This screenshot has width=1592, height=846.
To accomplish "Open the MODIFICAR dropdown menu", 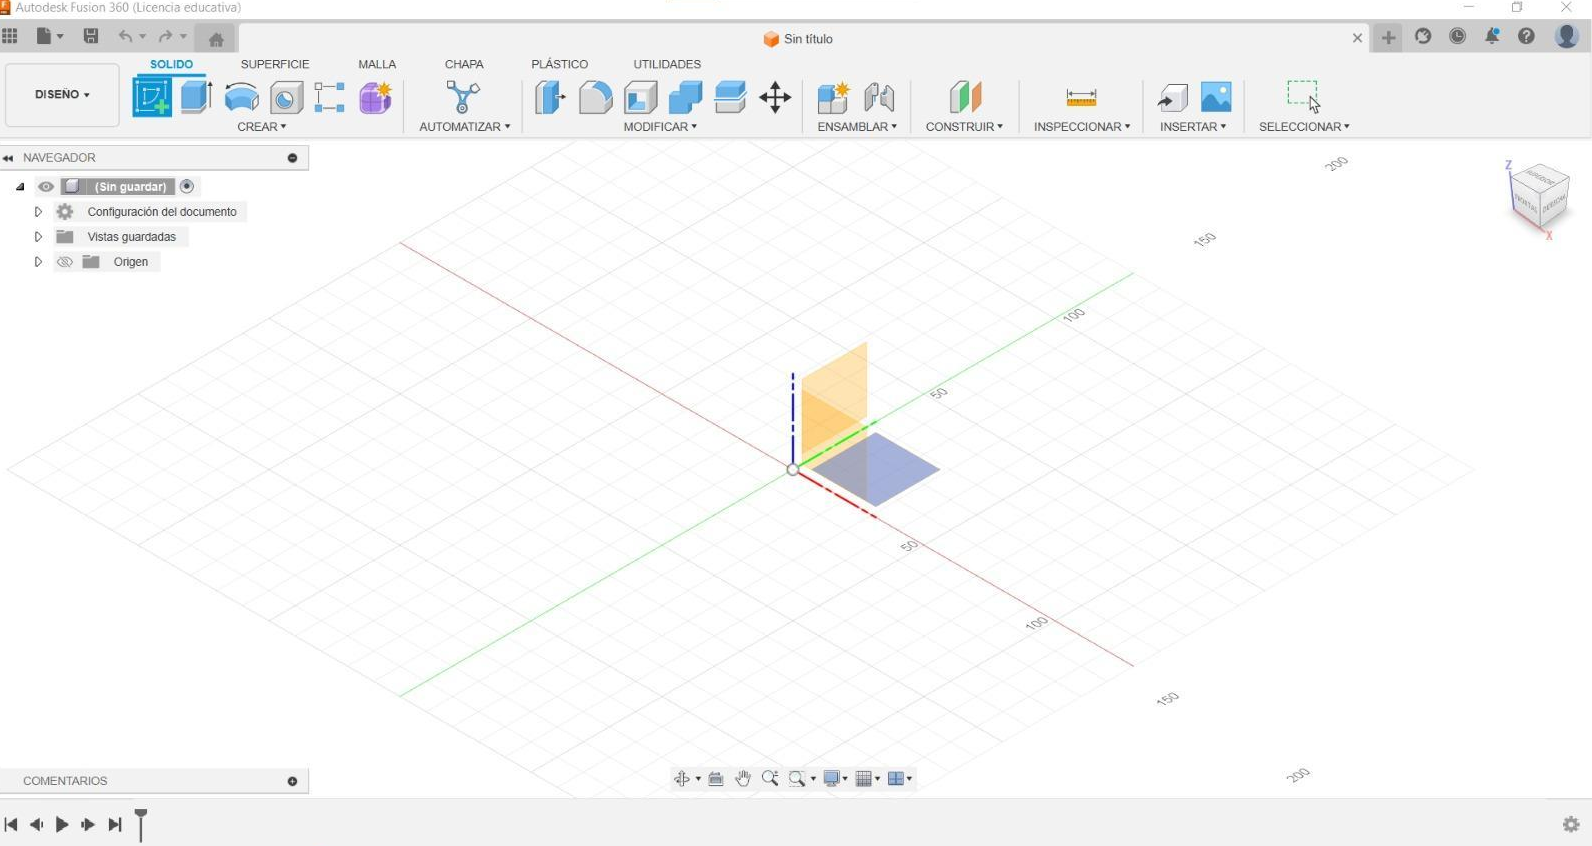I will (x=660, y=127).
